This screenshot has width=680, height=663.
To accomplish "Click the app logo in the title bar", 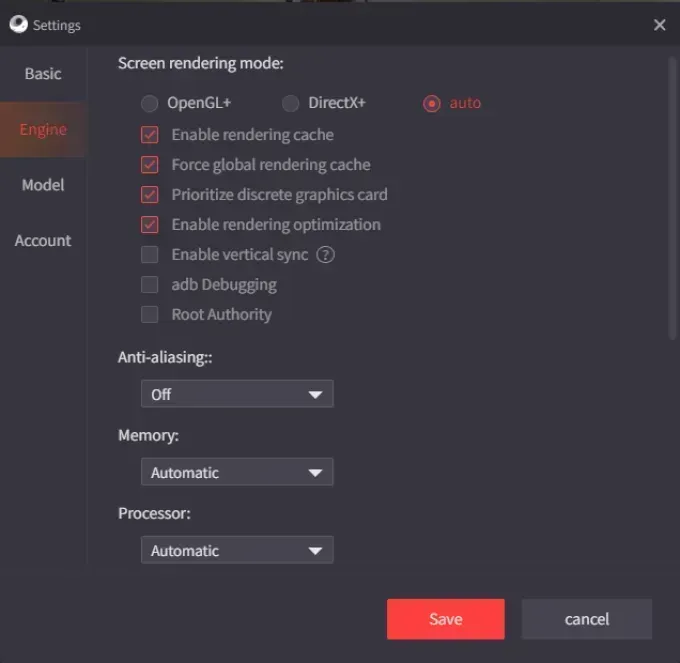I will [18, 25].
